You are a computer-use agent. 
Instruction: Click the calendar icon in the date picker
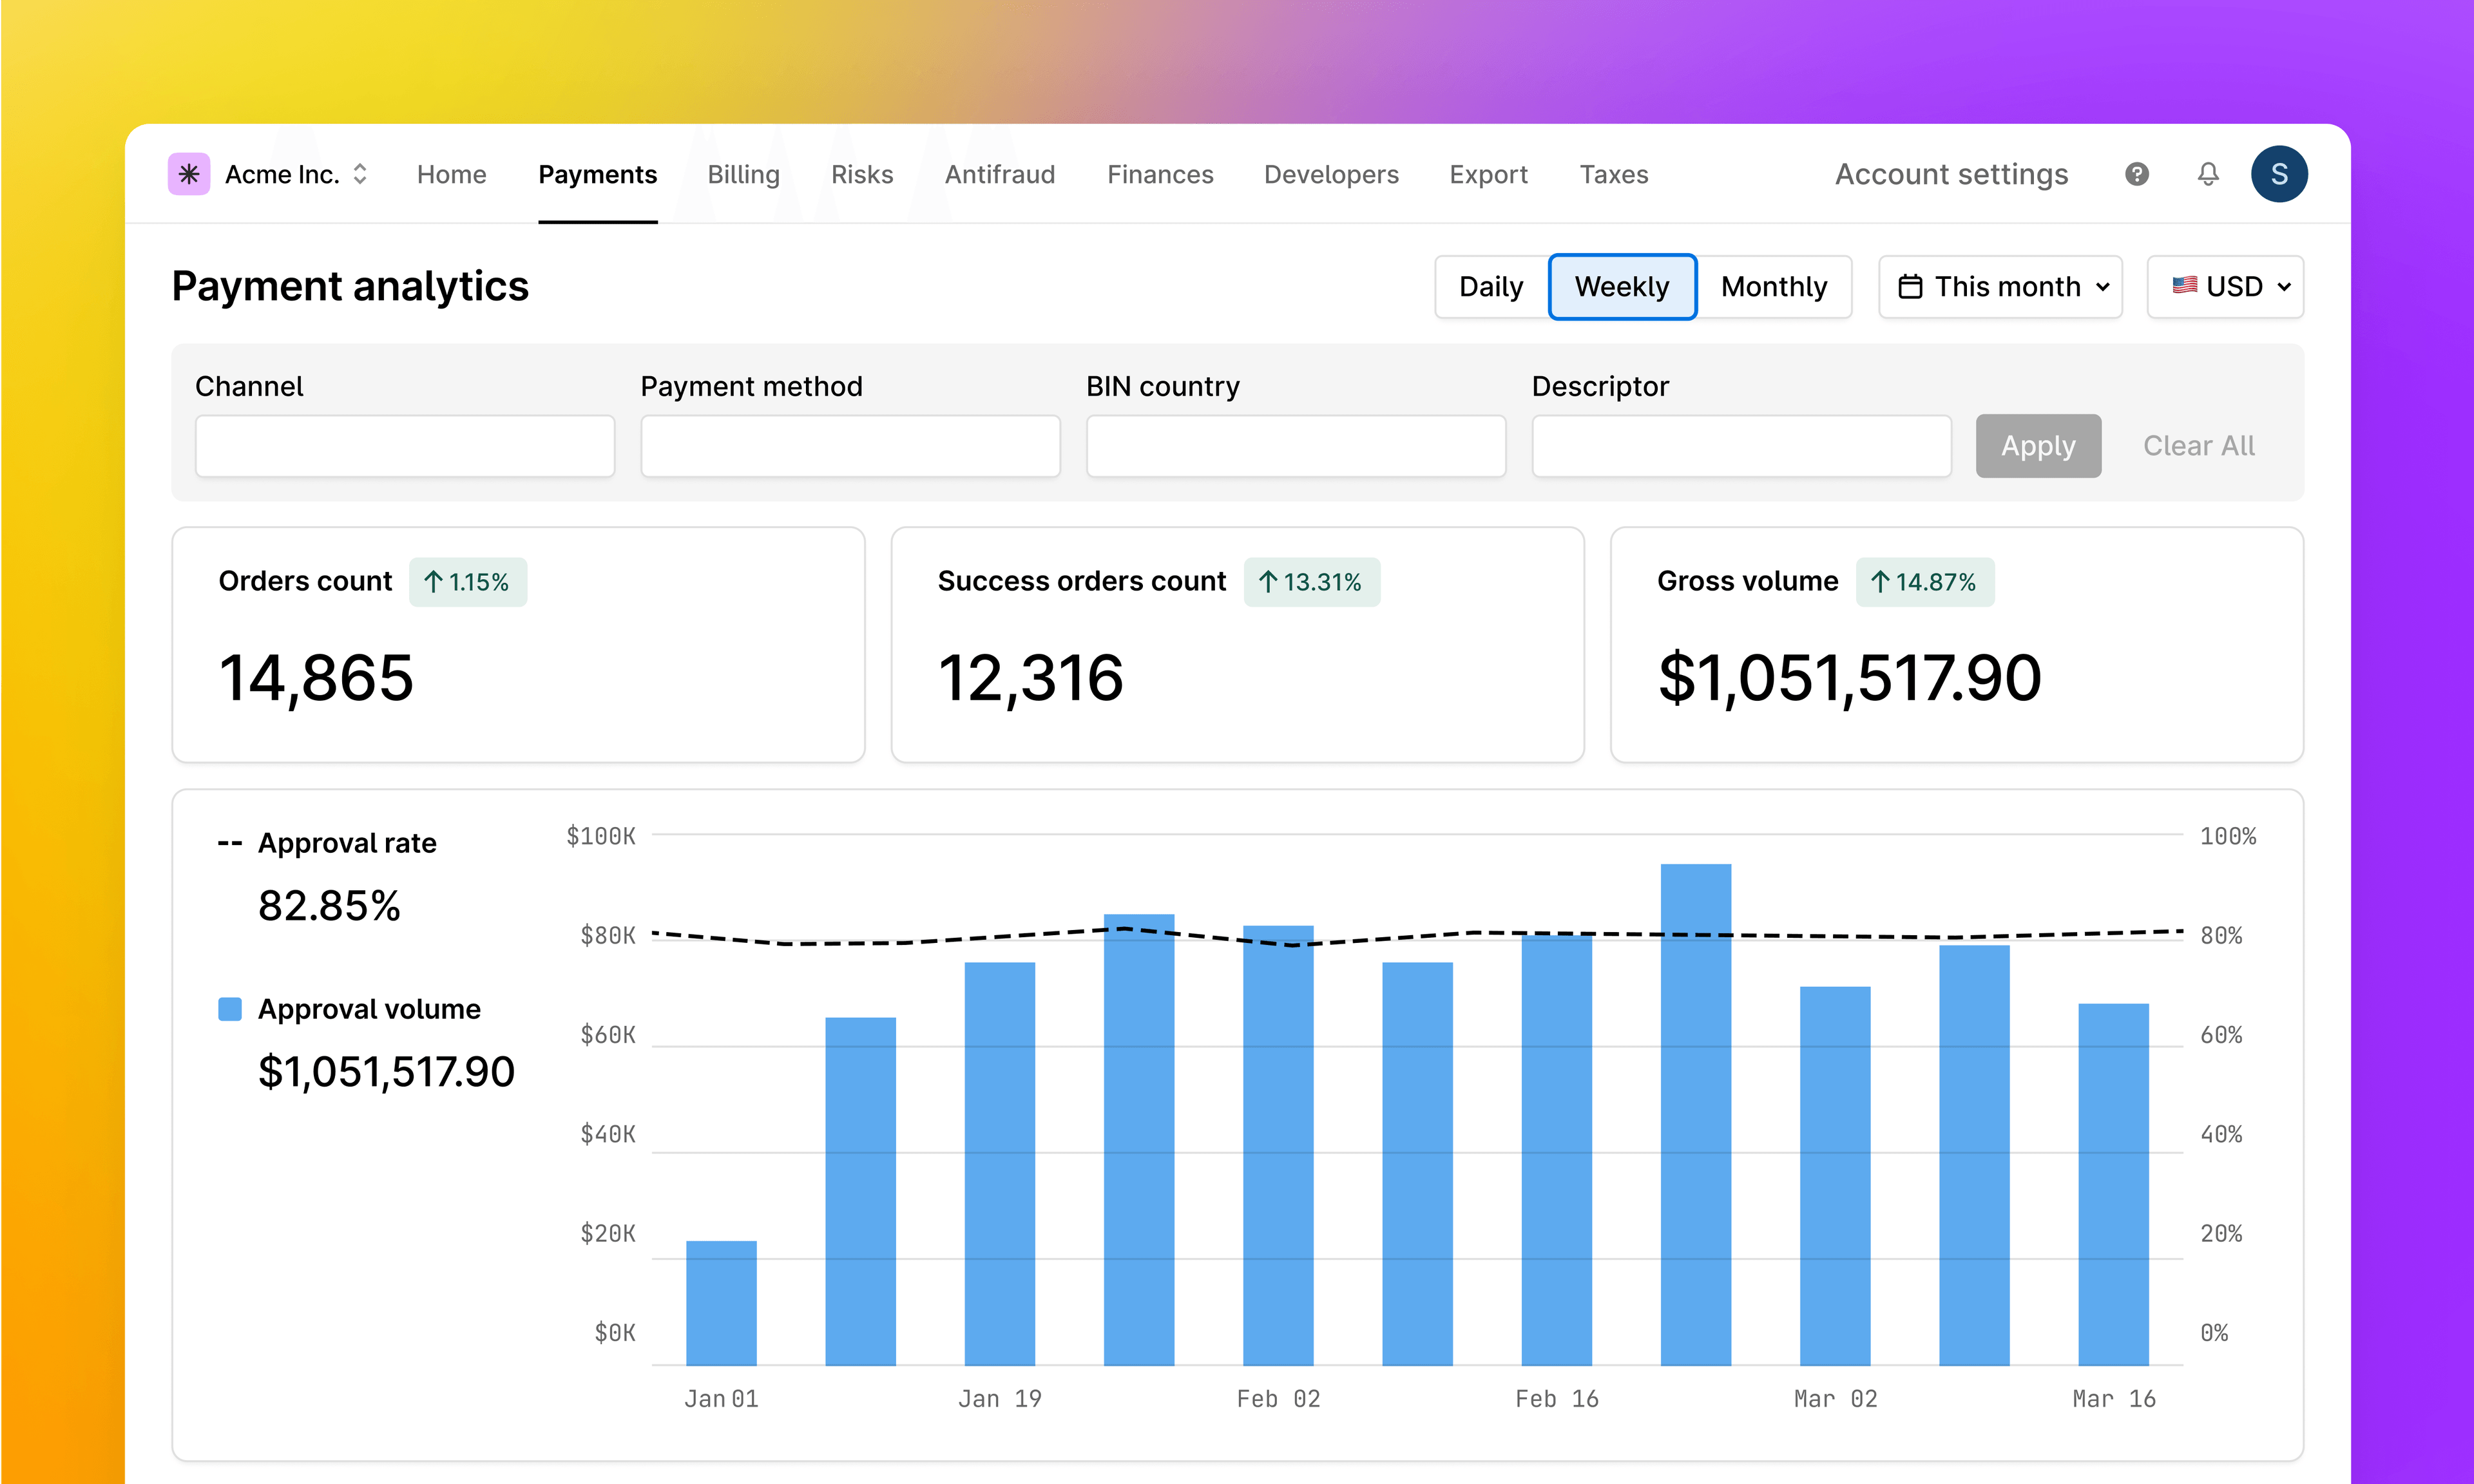pos(1911,287)
